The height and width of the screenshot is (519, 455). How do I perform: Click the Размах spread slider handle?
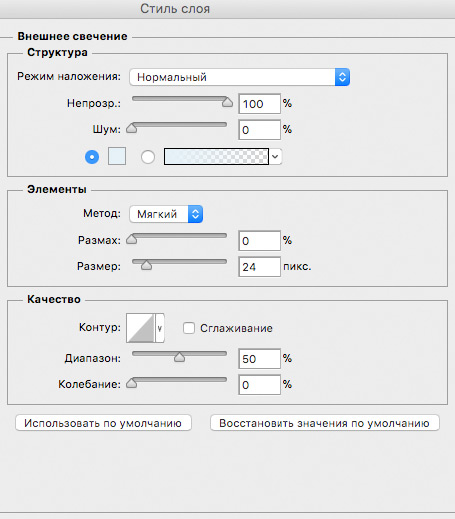coord(132,239)
